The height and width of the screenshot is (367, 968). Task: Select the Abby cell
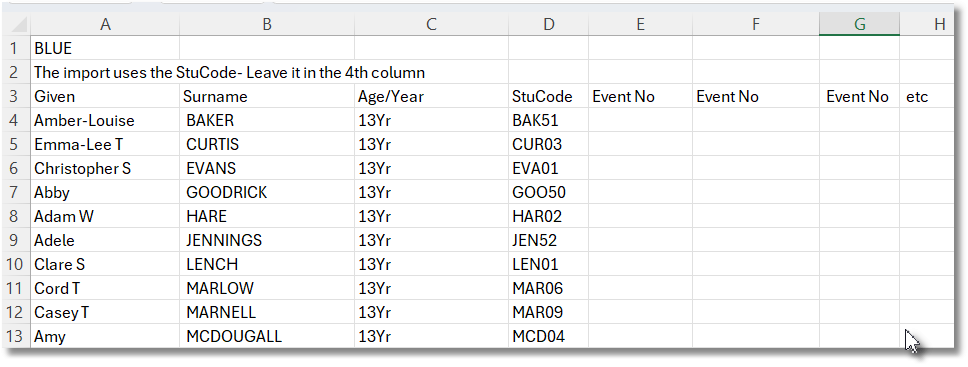tap(105, 192)
